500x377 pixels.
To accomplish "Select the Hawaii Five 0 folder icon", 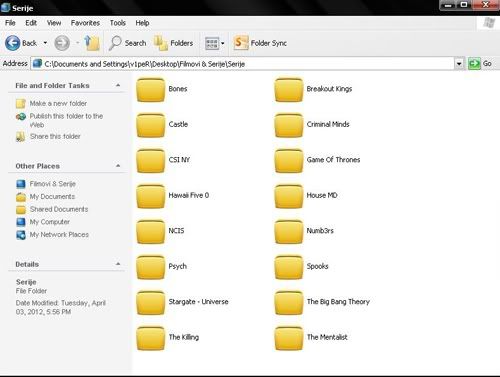I will click(151, 196).
